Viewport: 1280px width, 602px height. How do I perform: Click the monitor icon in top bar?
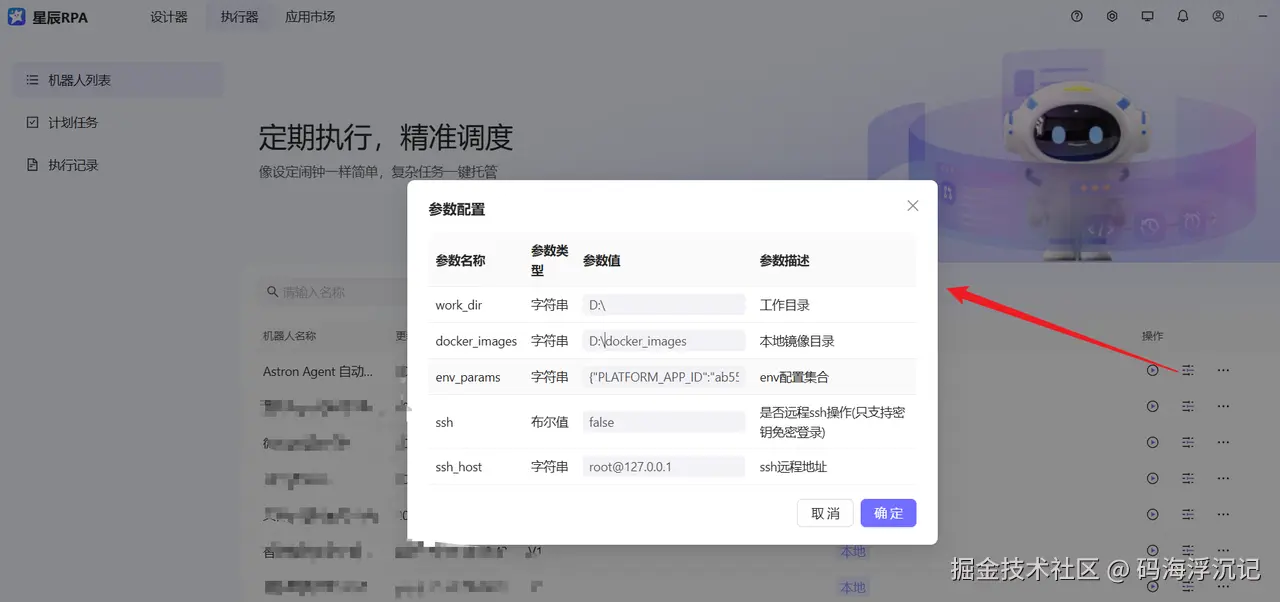pos(1147,17)
